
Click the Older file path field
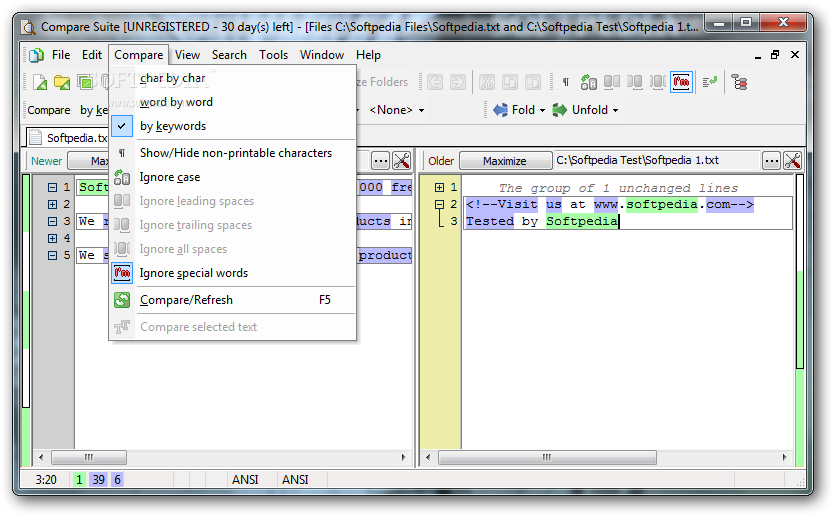[656, 161]
